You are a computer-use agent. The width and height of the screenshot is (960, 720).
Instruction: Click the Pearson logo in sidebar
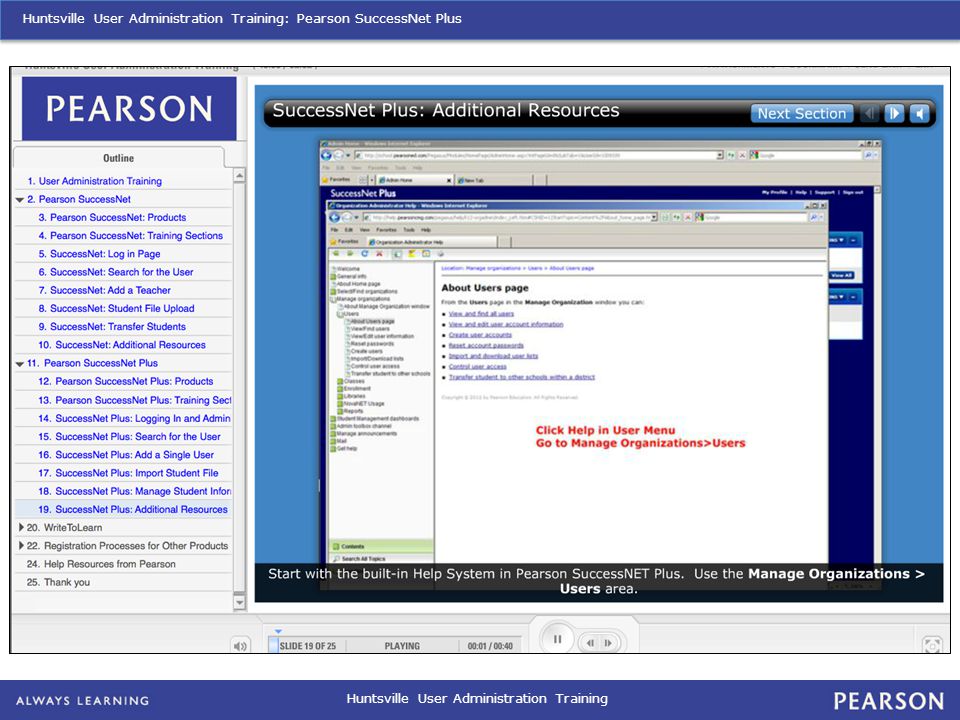pyautogui.click(x=129, y=109)
